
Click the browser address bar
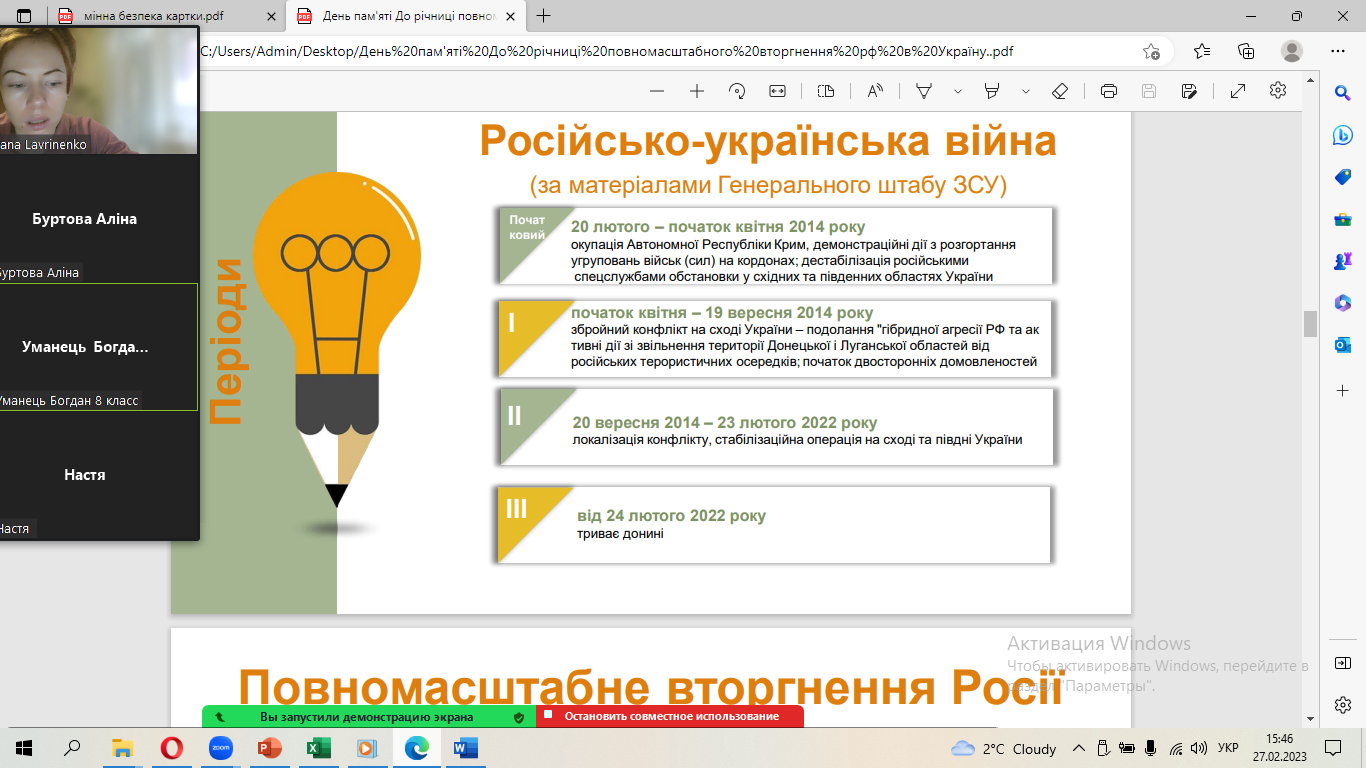point(650,52)
